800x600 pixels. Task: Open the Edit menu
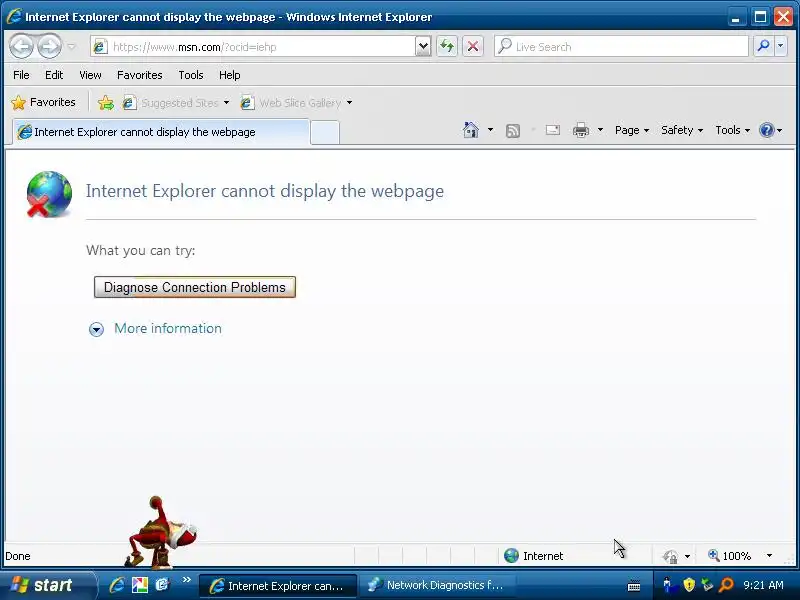click(x=54, y=75)
